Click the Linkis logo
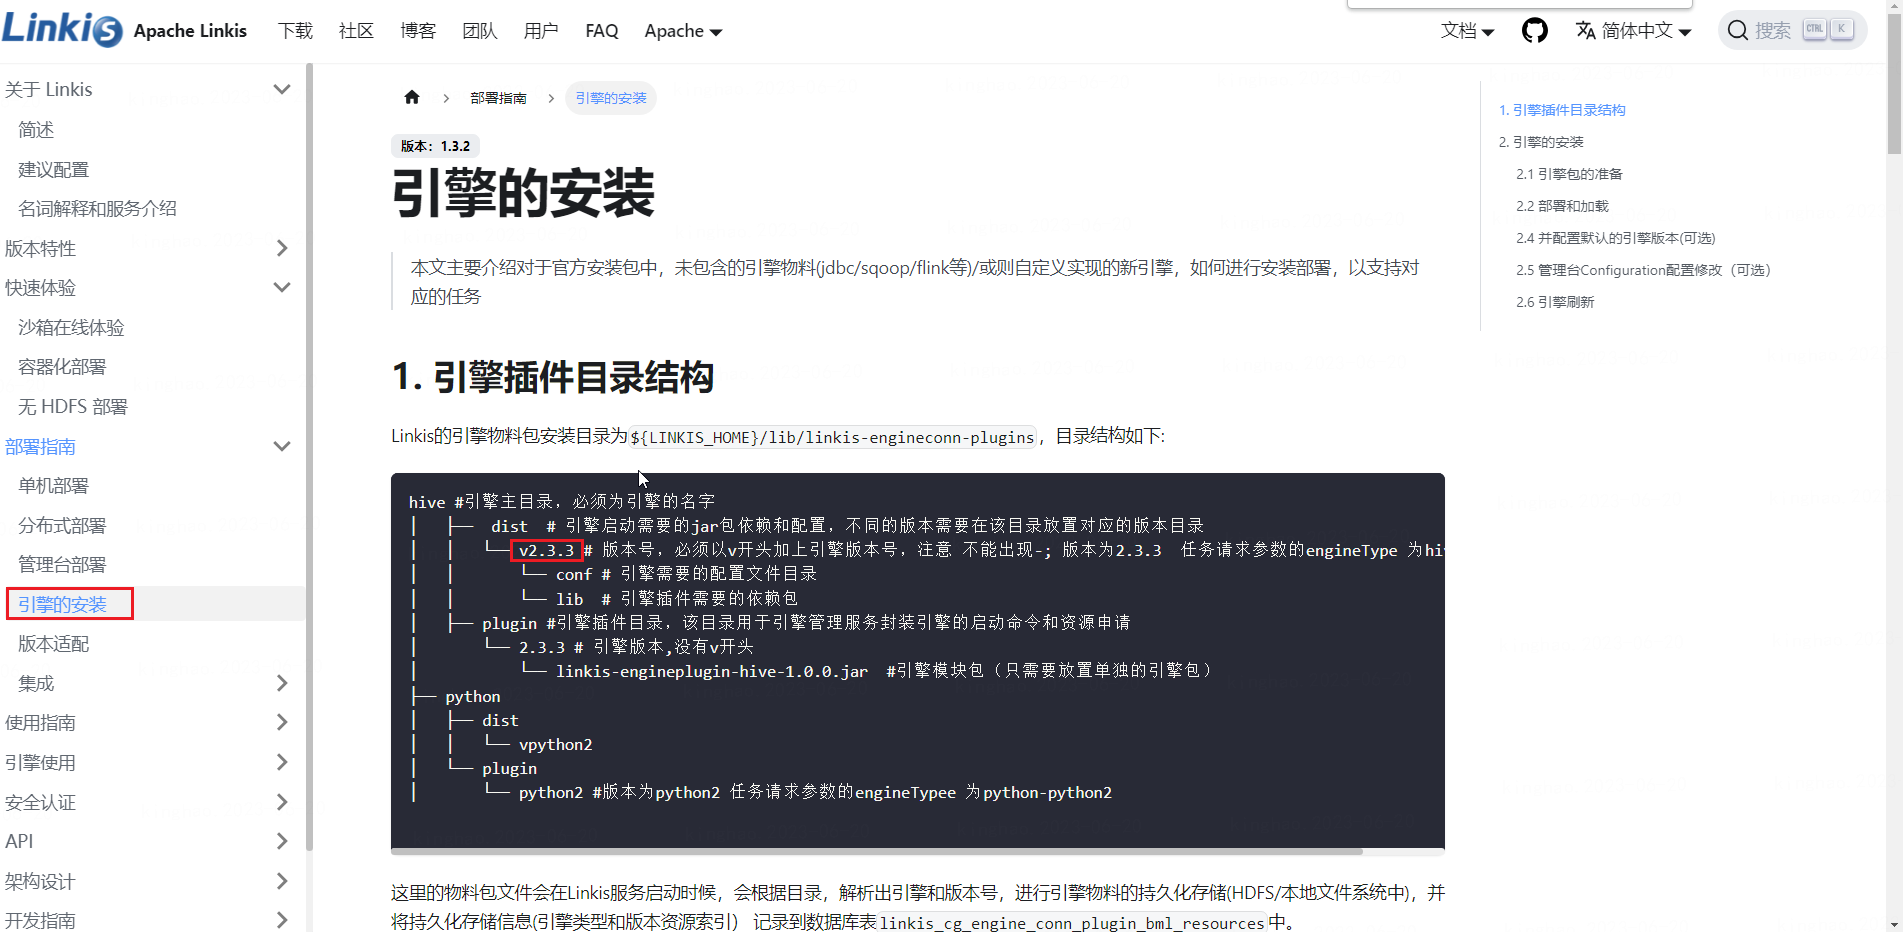Screen dimensions: 1903x932 (x=62, y=29)
